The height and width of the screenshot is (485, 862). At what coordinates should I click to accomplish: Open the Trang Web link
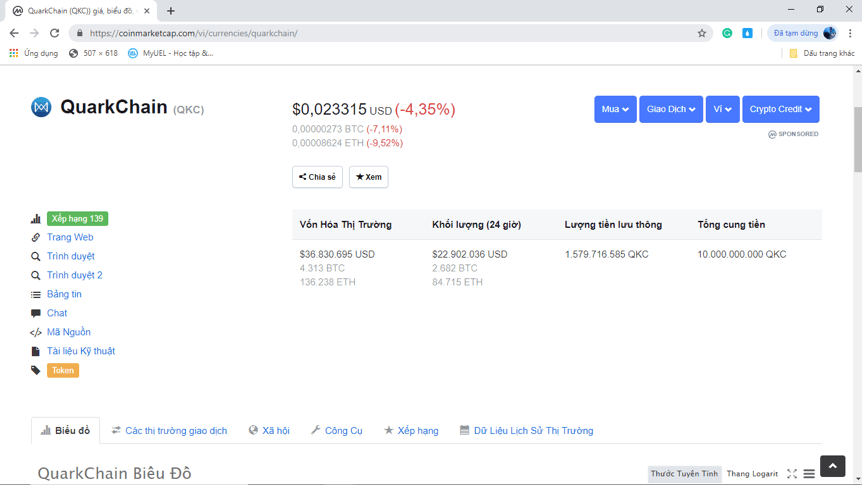[x=70, y=237]
